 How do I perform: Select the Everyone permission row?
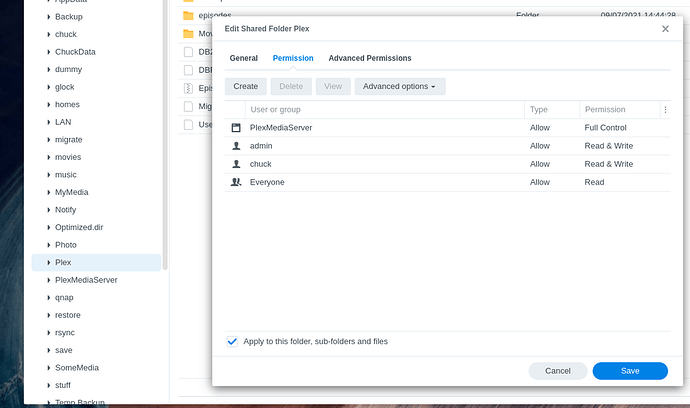448,182
